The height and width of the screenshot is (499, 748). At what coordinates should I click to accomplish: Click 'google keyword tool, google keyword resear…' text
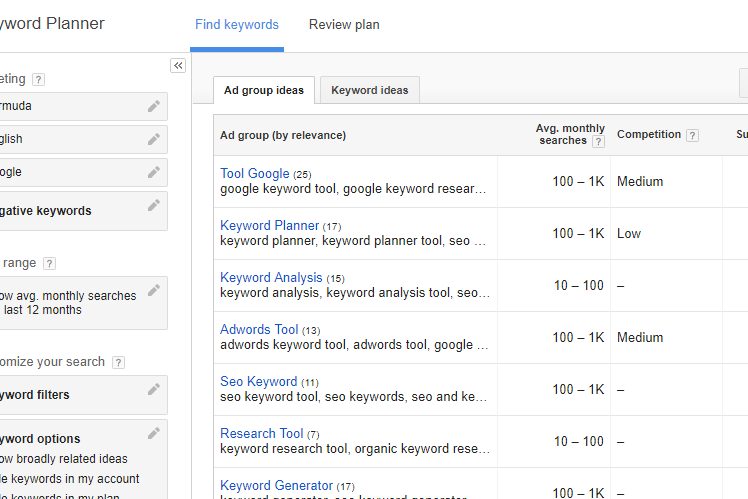point(353,189)
